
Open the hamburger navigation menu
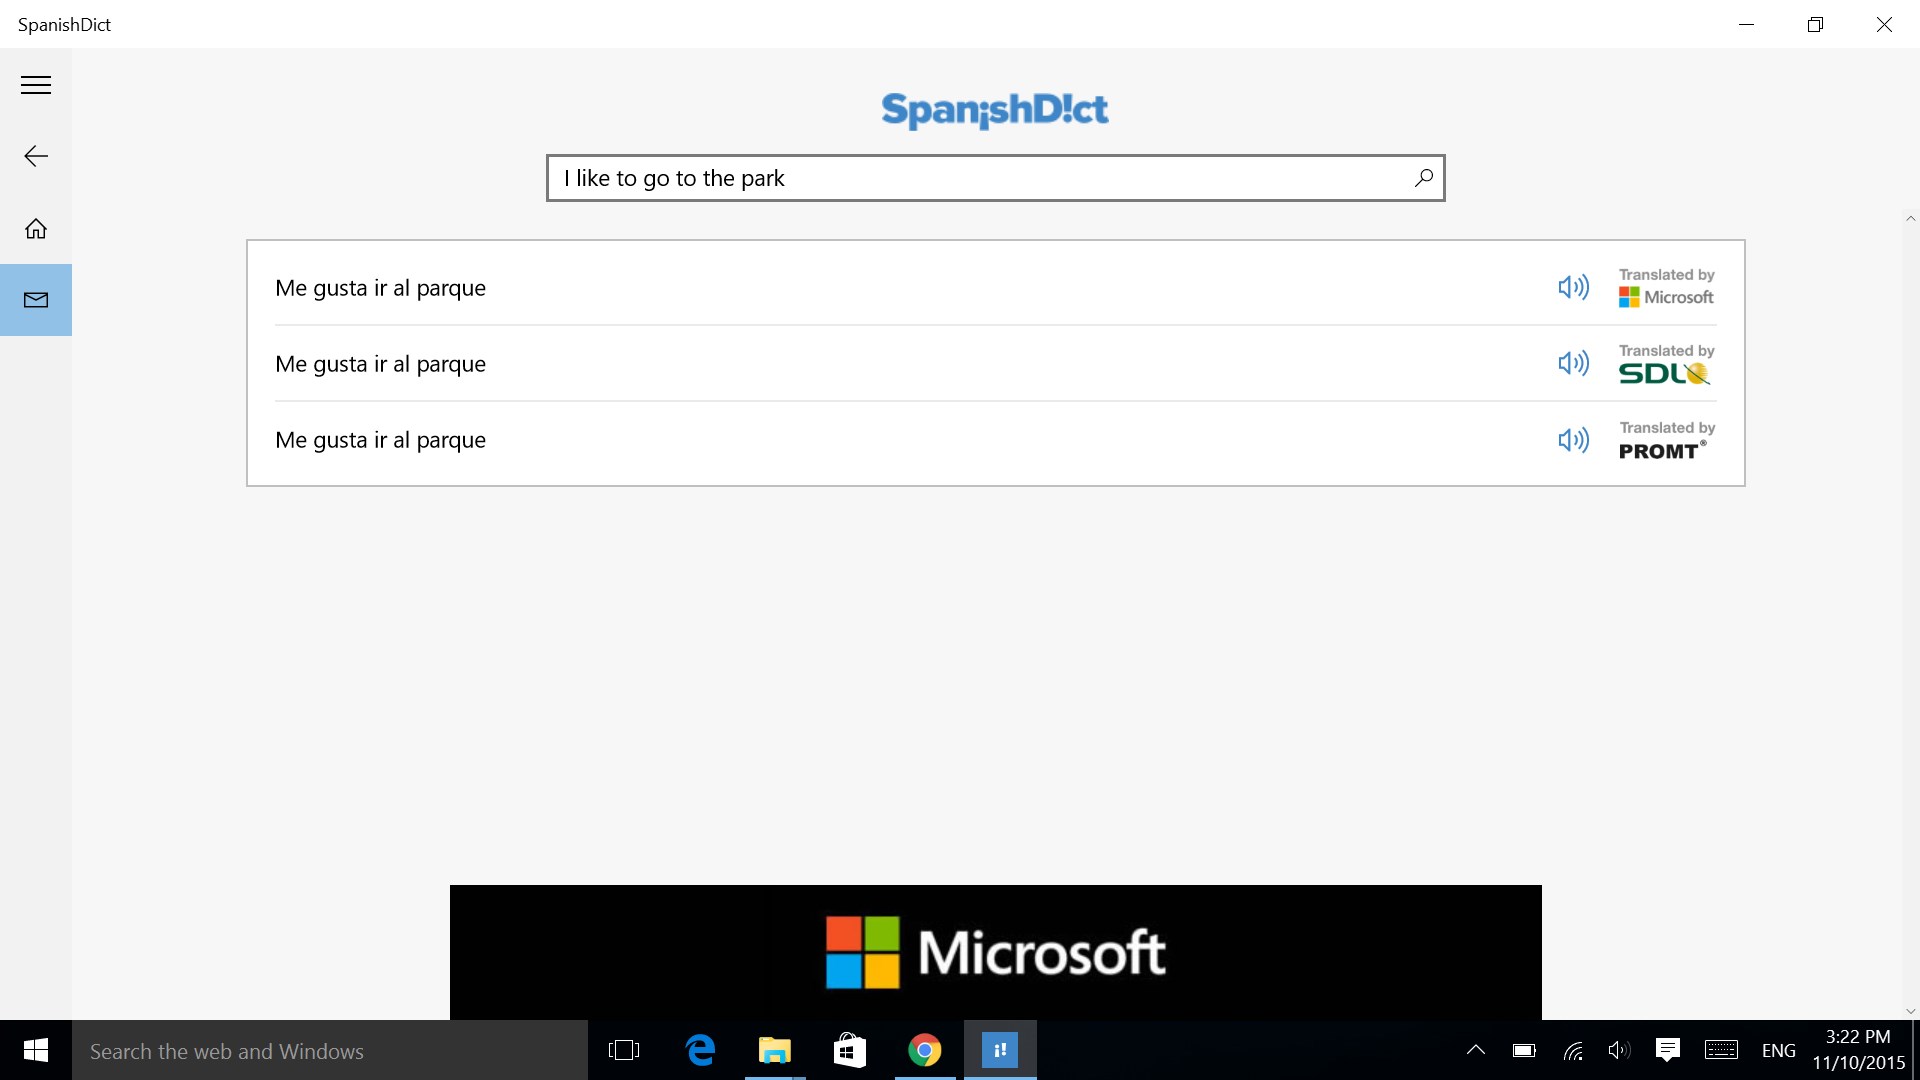coord(35,85)
